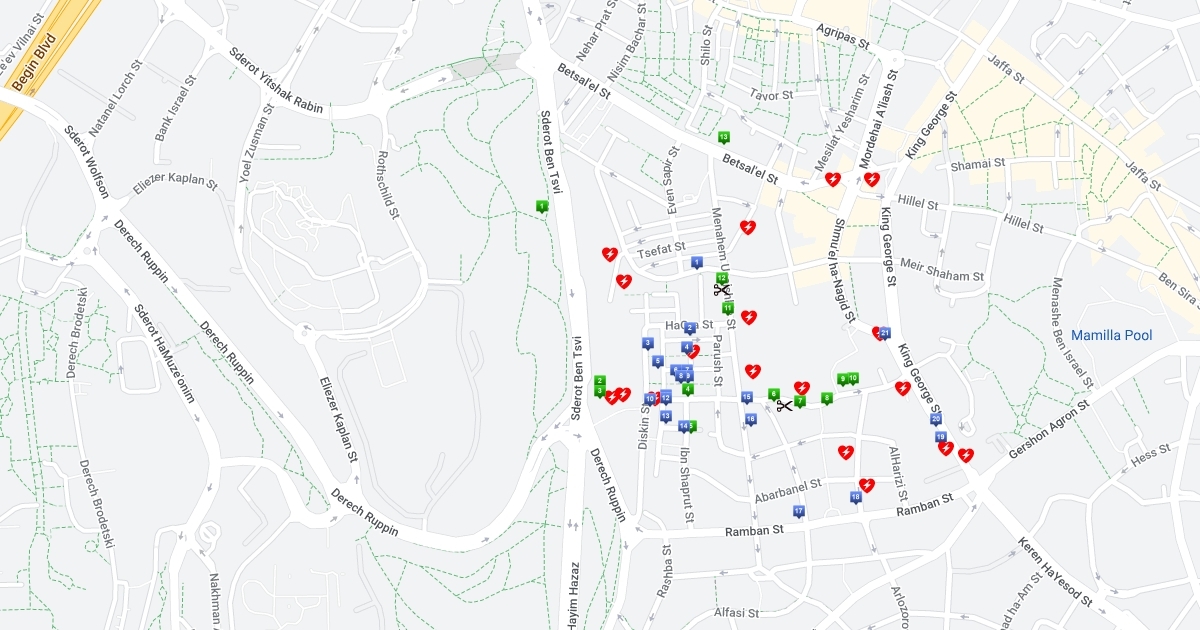The height and width of the screenshot is (630, 1200).
Task: Click blue marker 16
Action: 751,419
